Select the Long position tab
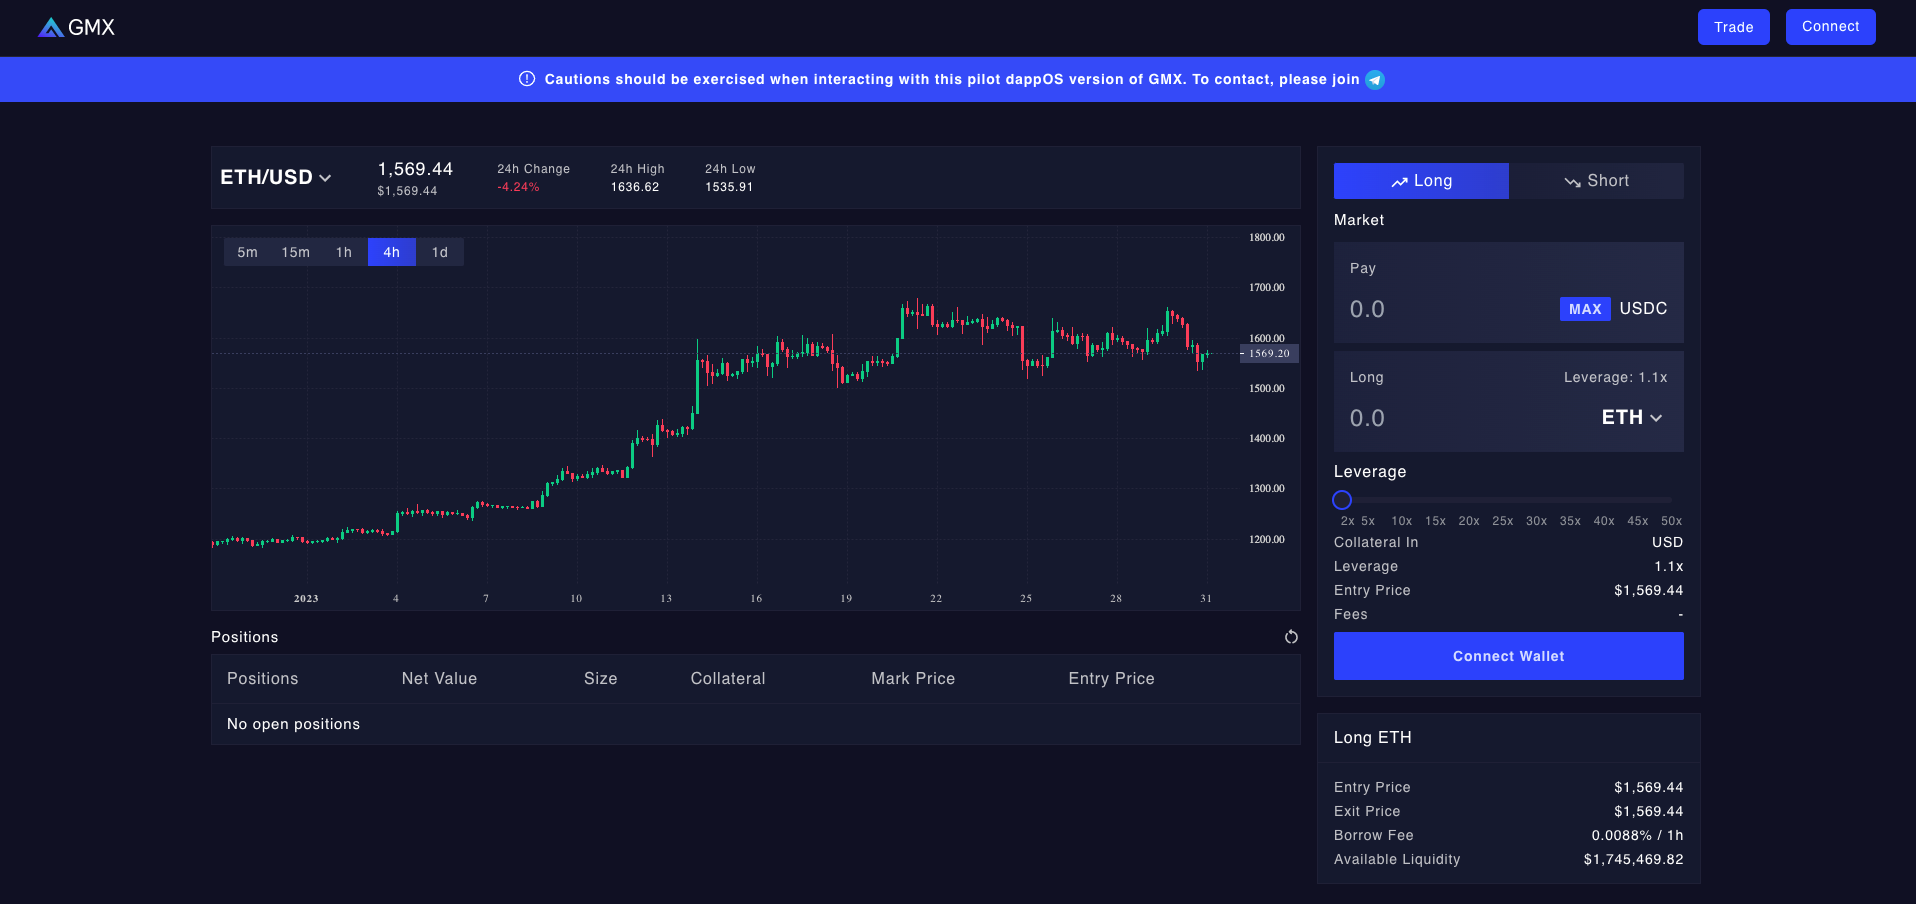Image resolution: width=1916 pixels, height=904 pixels. coord(1420,181)
